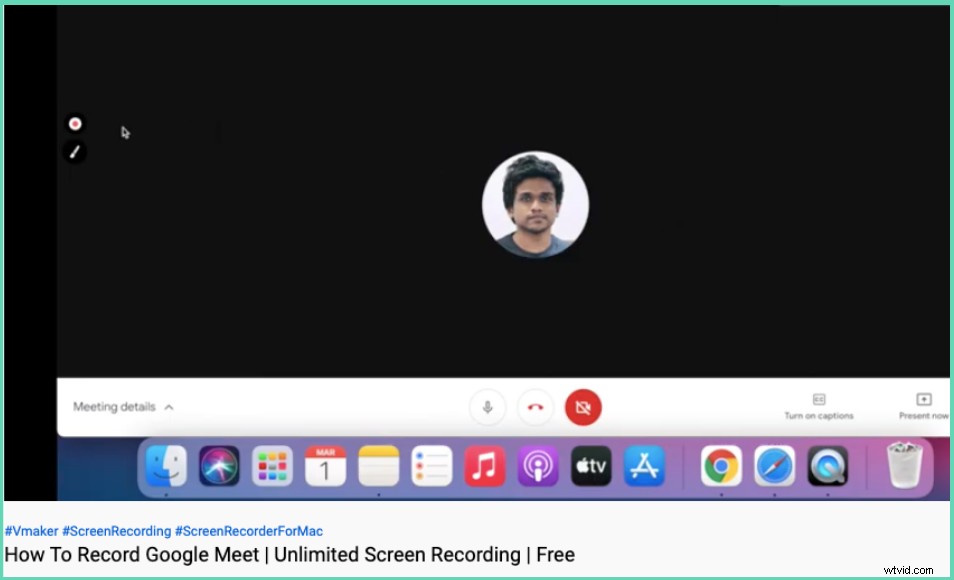Open the Music app from the Dock

[x=484, y=467]
